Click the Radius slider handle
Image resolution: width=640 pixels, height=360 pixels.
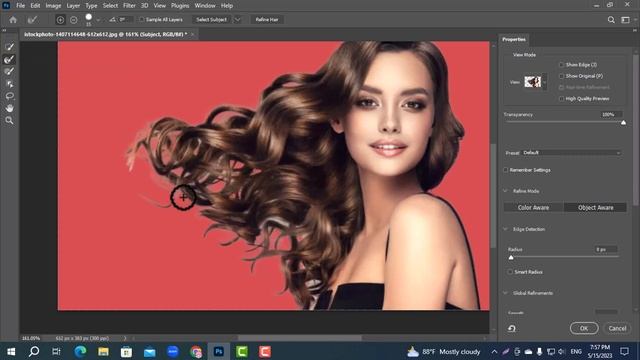(511, 257)
